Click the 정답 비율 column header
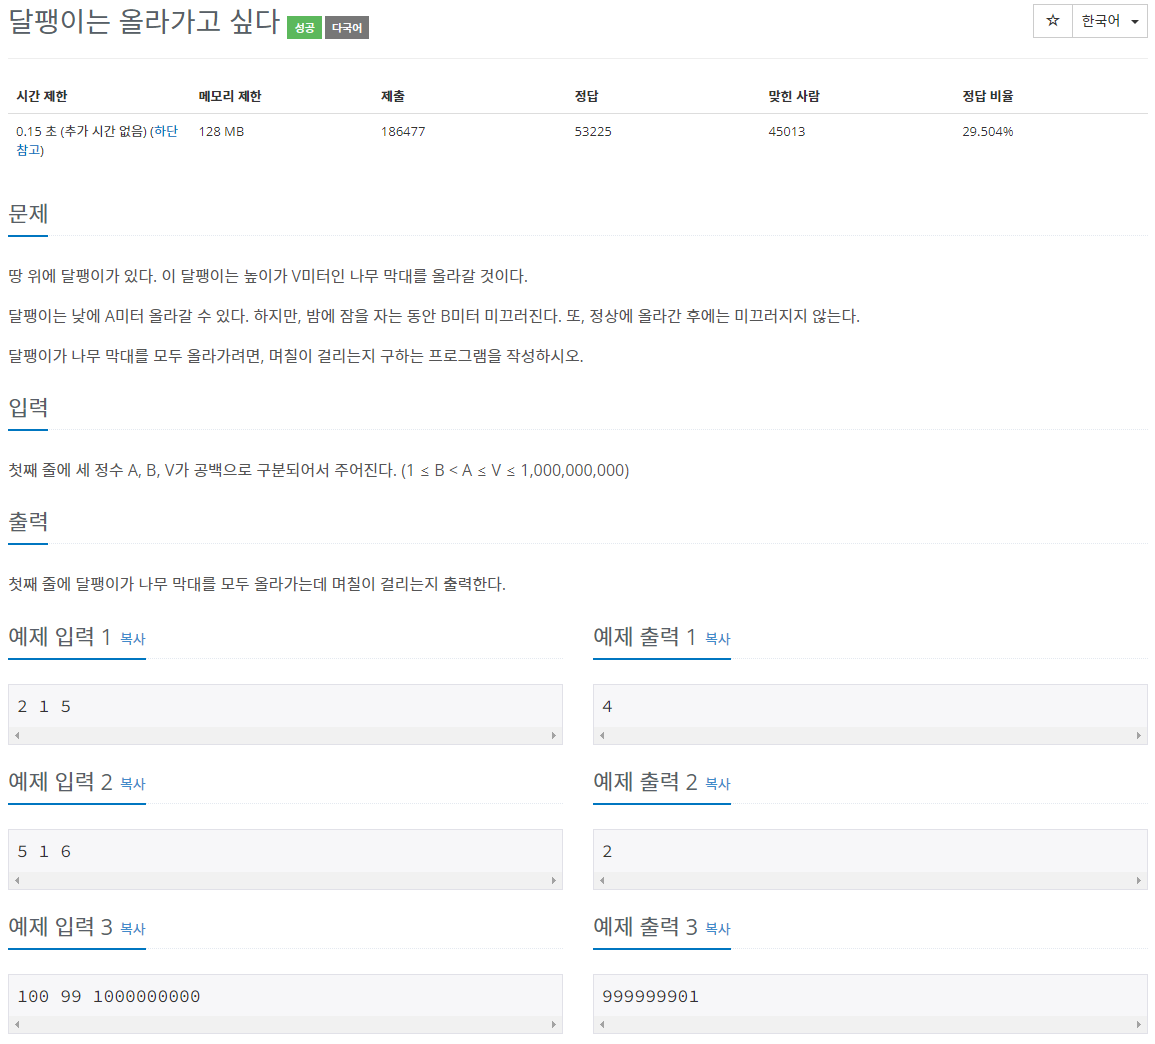Image resolution: width=1155 pixels, height=1044 pixels. (x=988, y=96)
